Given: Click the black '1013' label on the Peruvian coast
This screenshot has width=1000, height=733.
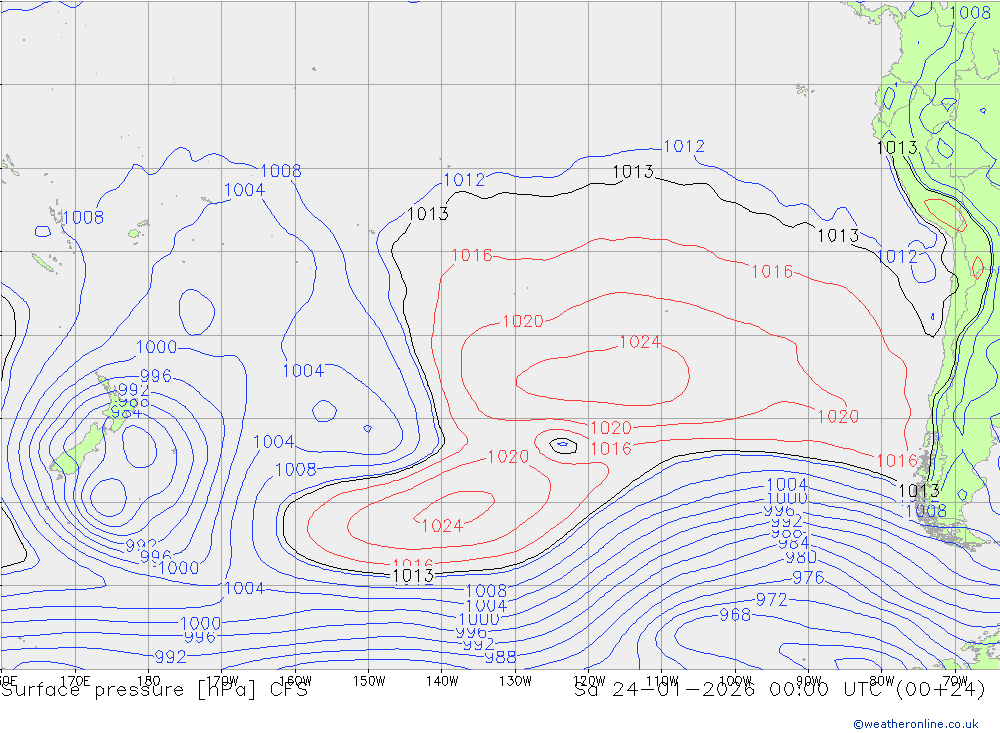Looking at the screenshot, I should coord(897,148).
